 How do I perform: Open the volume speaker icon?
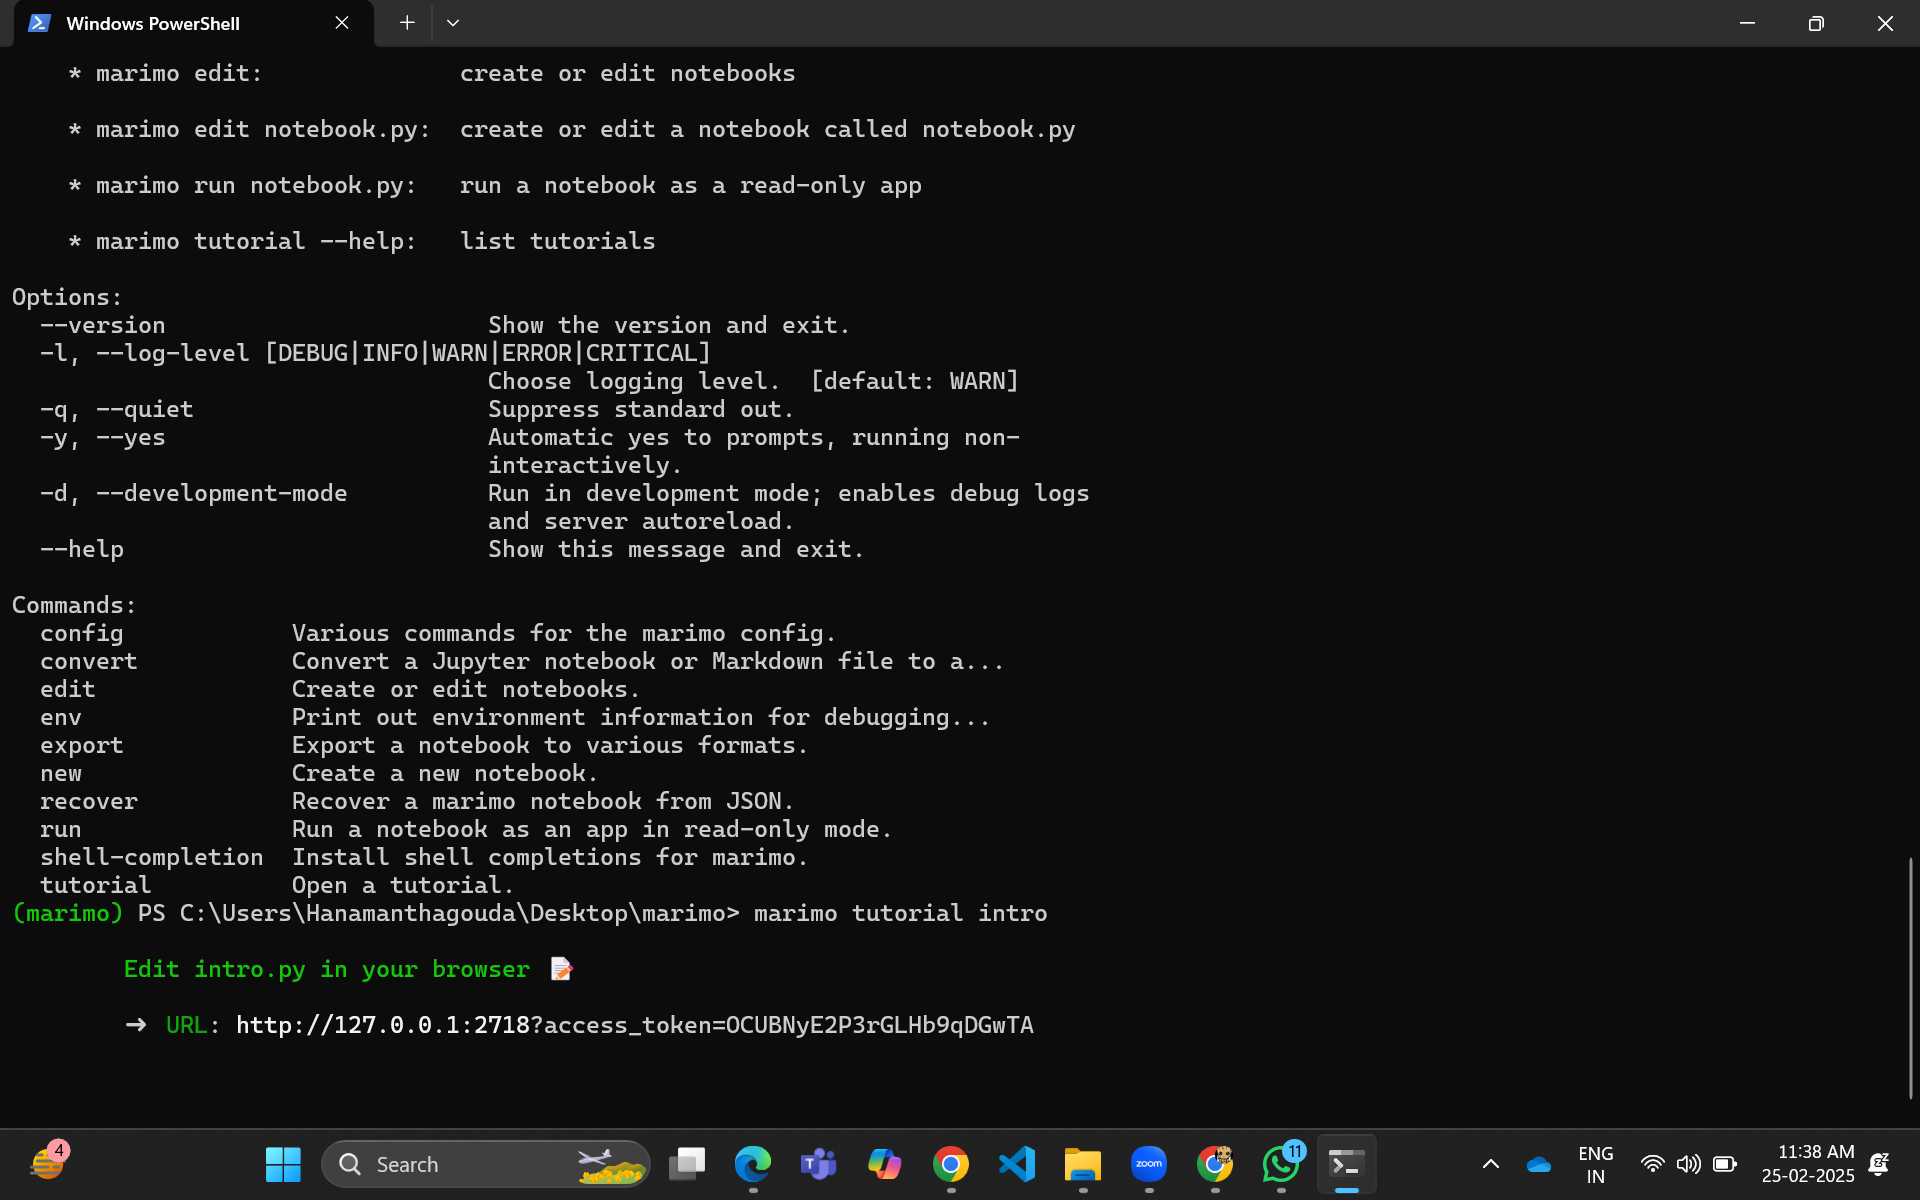(x=1688, y=1164)
